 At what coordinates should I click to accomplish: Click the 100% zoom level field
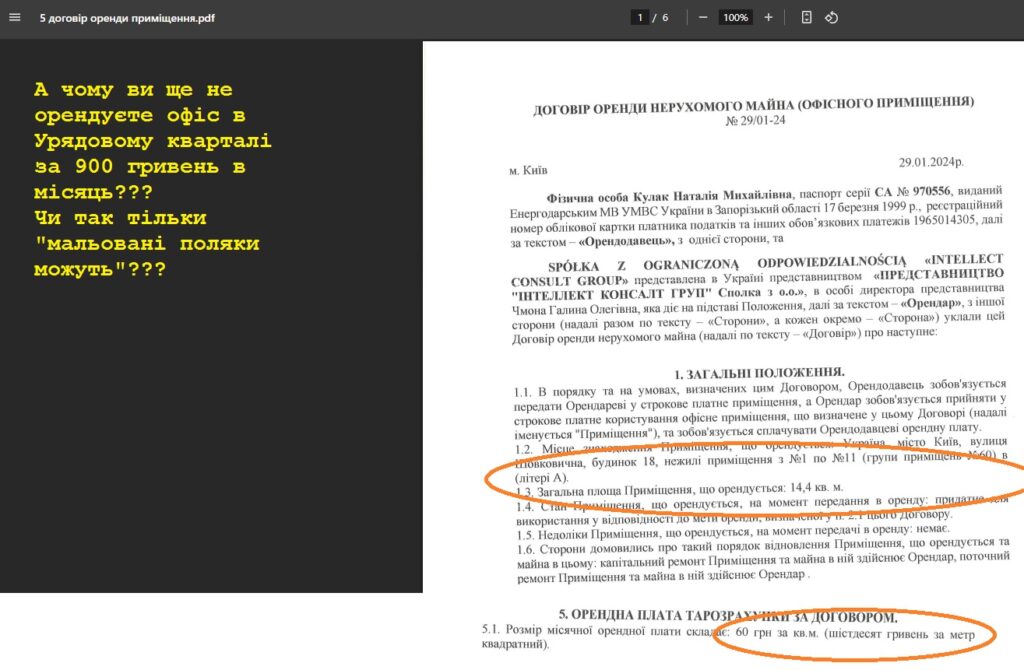[735, 18]
